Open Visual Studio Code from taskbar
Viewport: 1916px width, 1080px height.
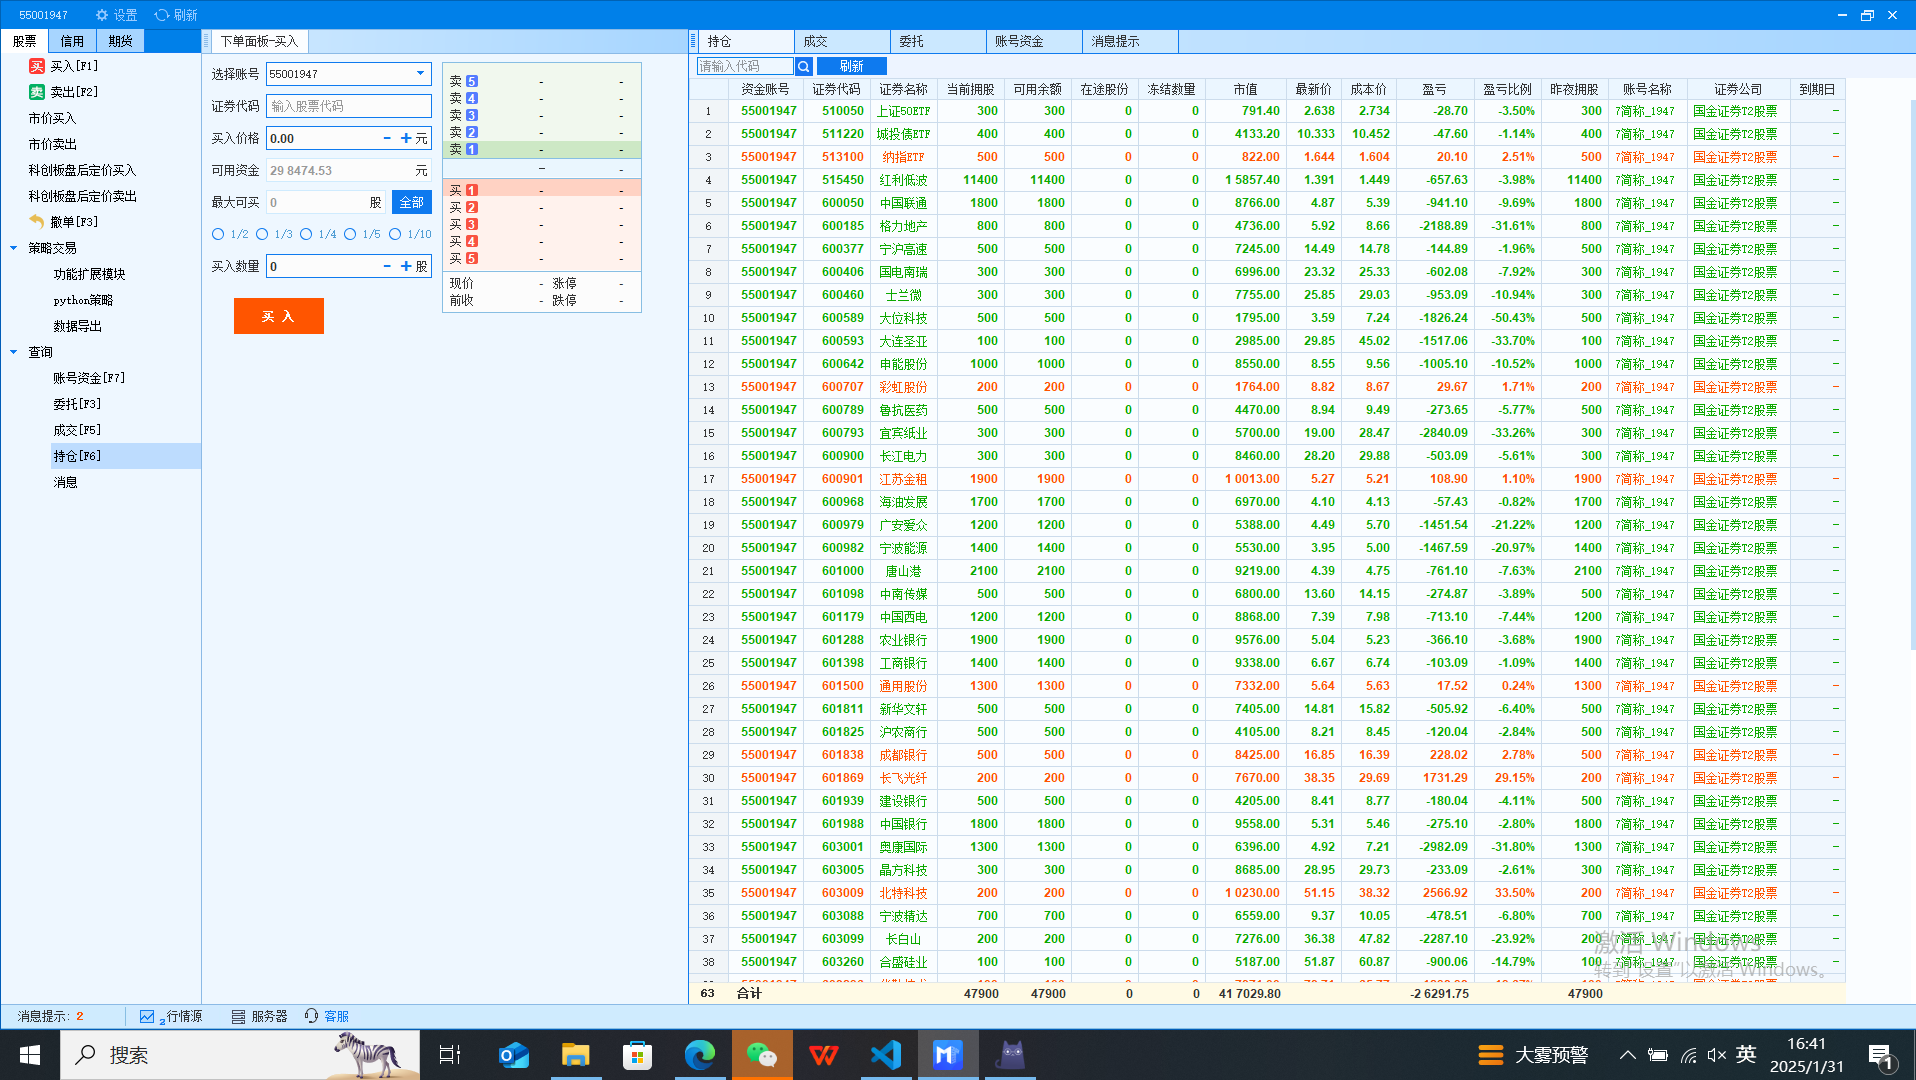click(x=886, y=1055)
